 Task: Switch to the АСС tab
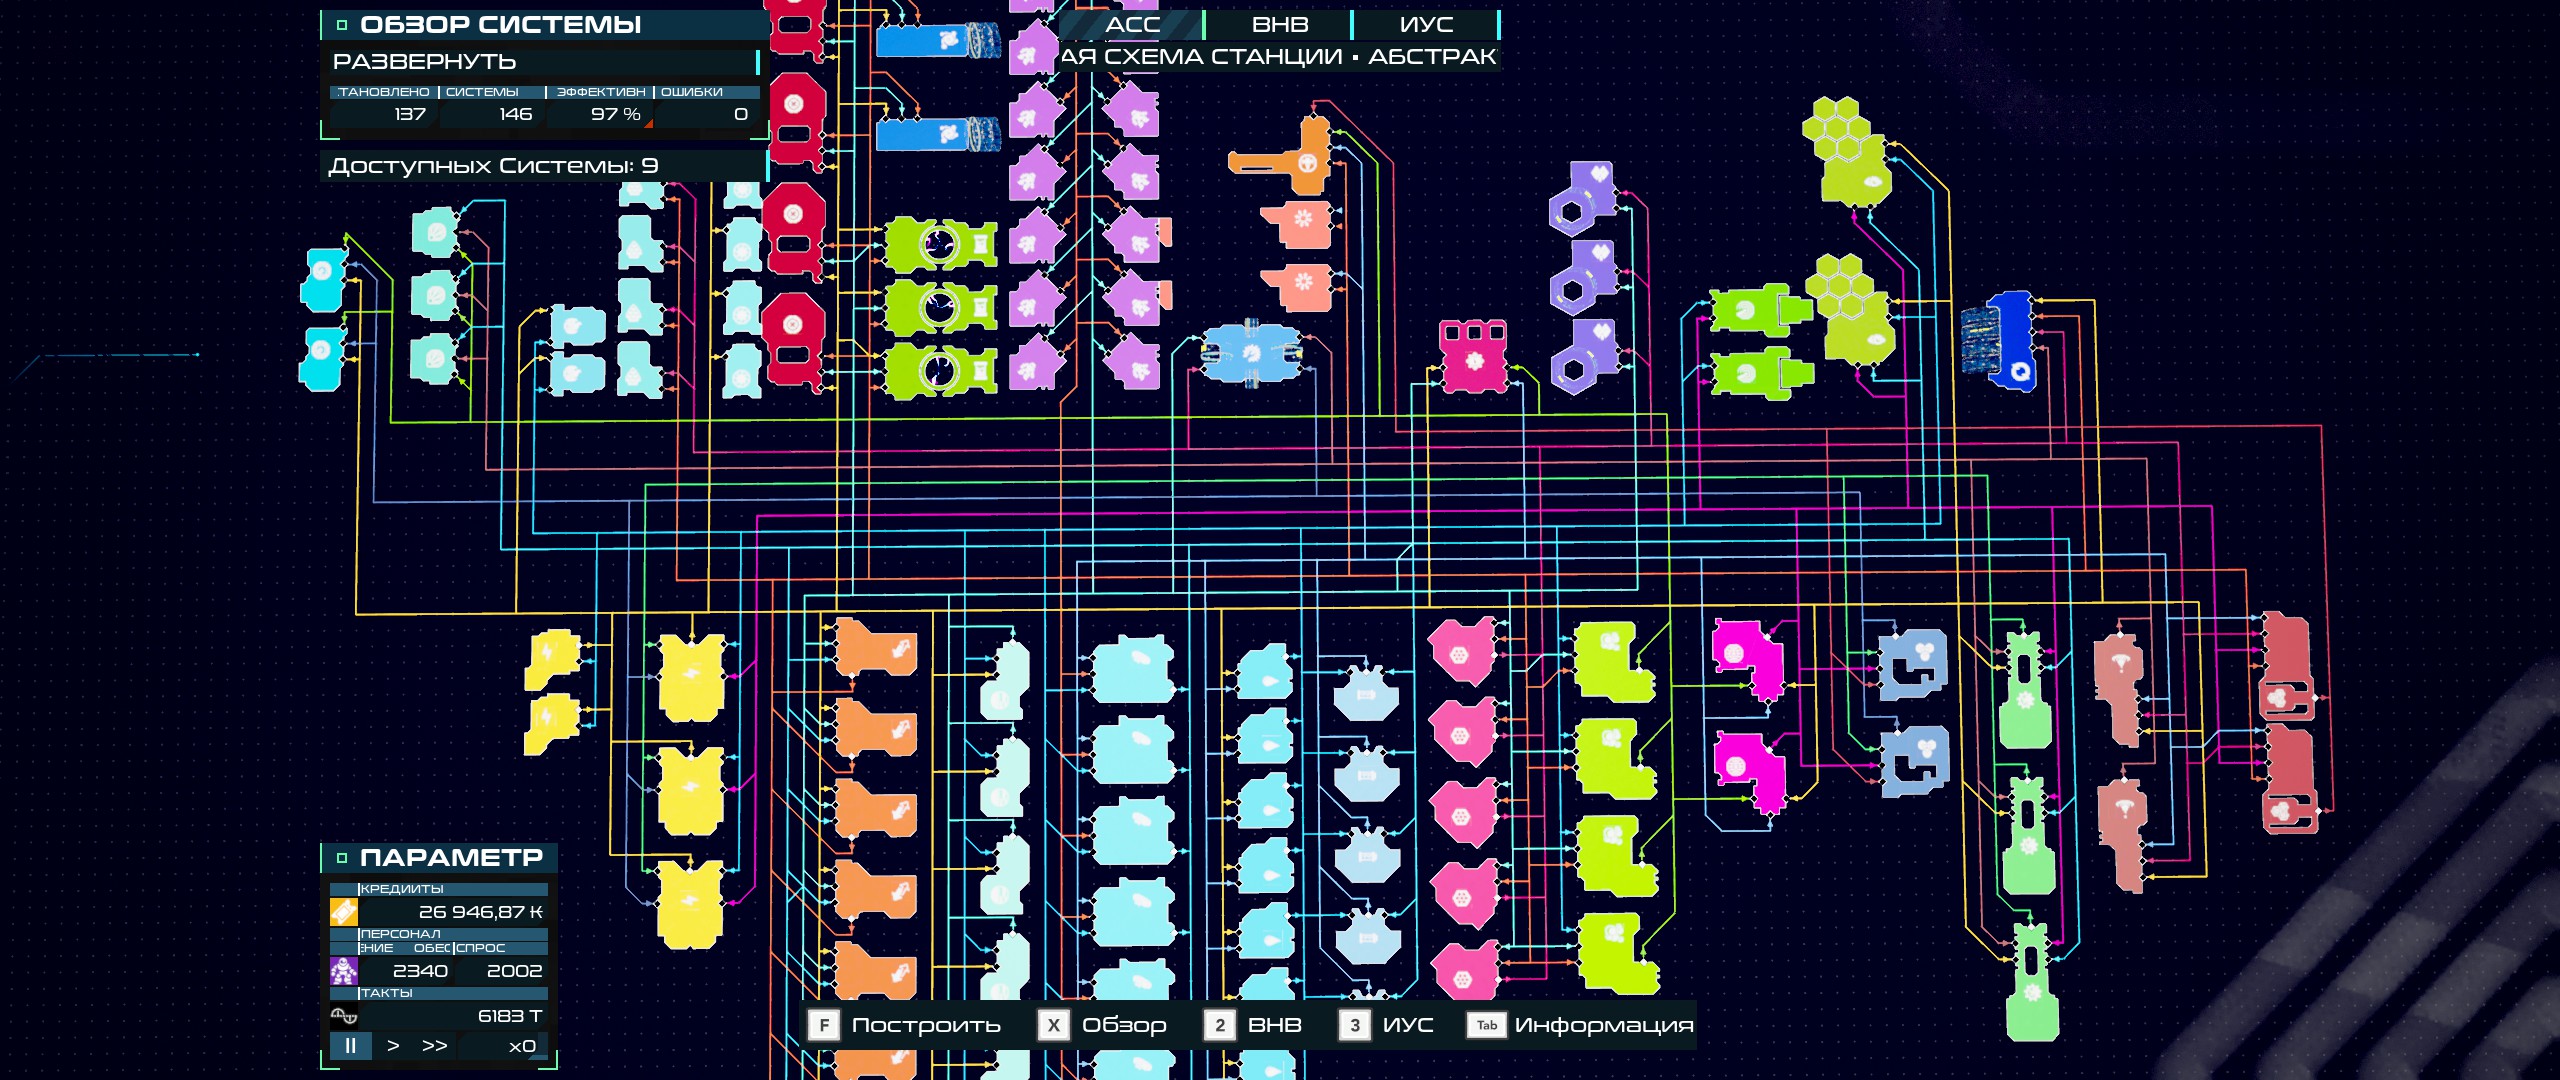(x=1132, y=25)
